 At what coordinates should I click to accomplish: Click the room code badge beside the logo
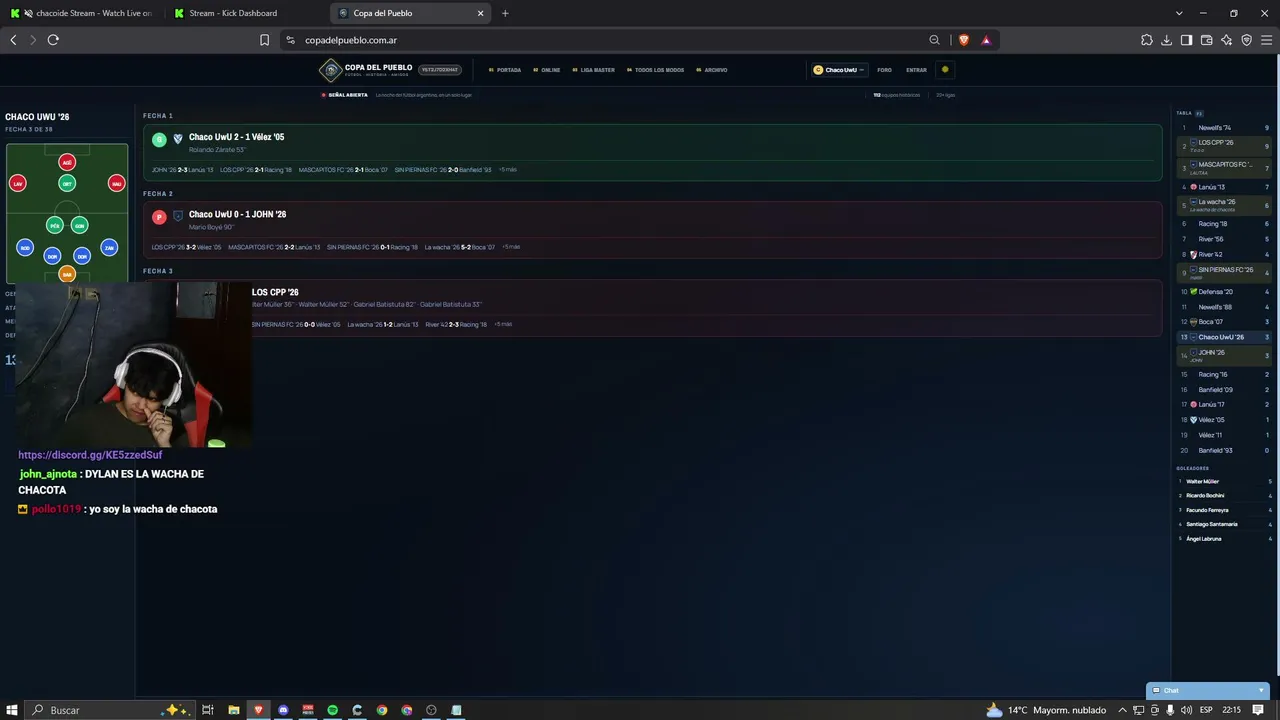tap(440, 70)
